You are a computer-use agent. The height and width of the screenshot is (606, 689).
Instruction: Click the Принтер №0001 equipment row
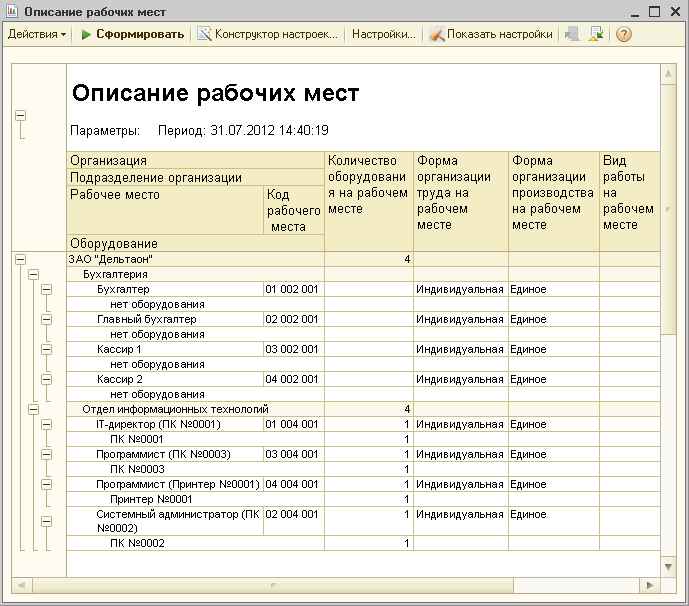(x=196, y=499)
